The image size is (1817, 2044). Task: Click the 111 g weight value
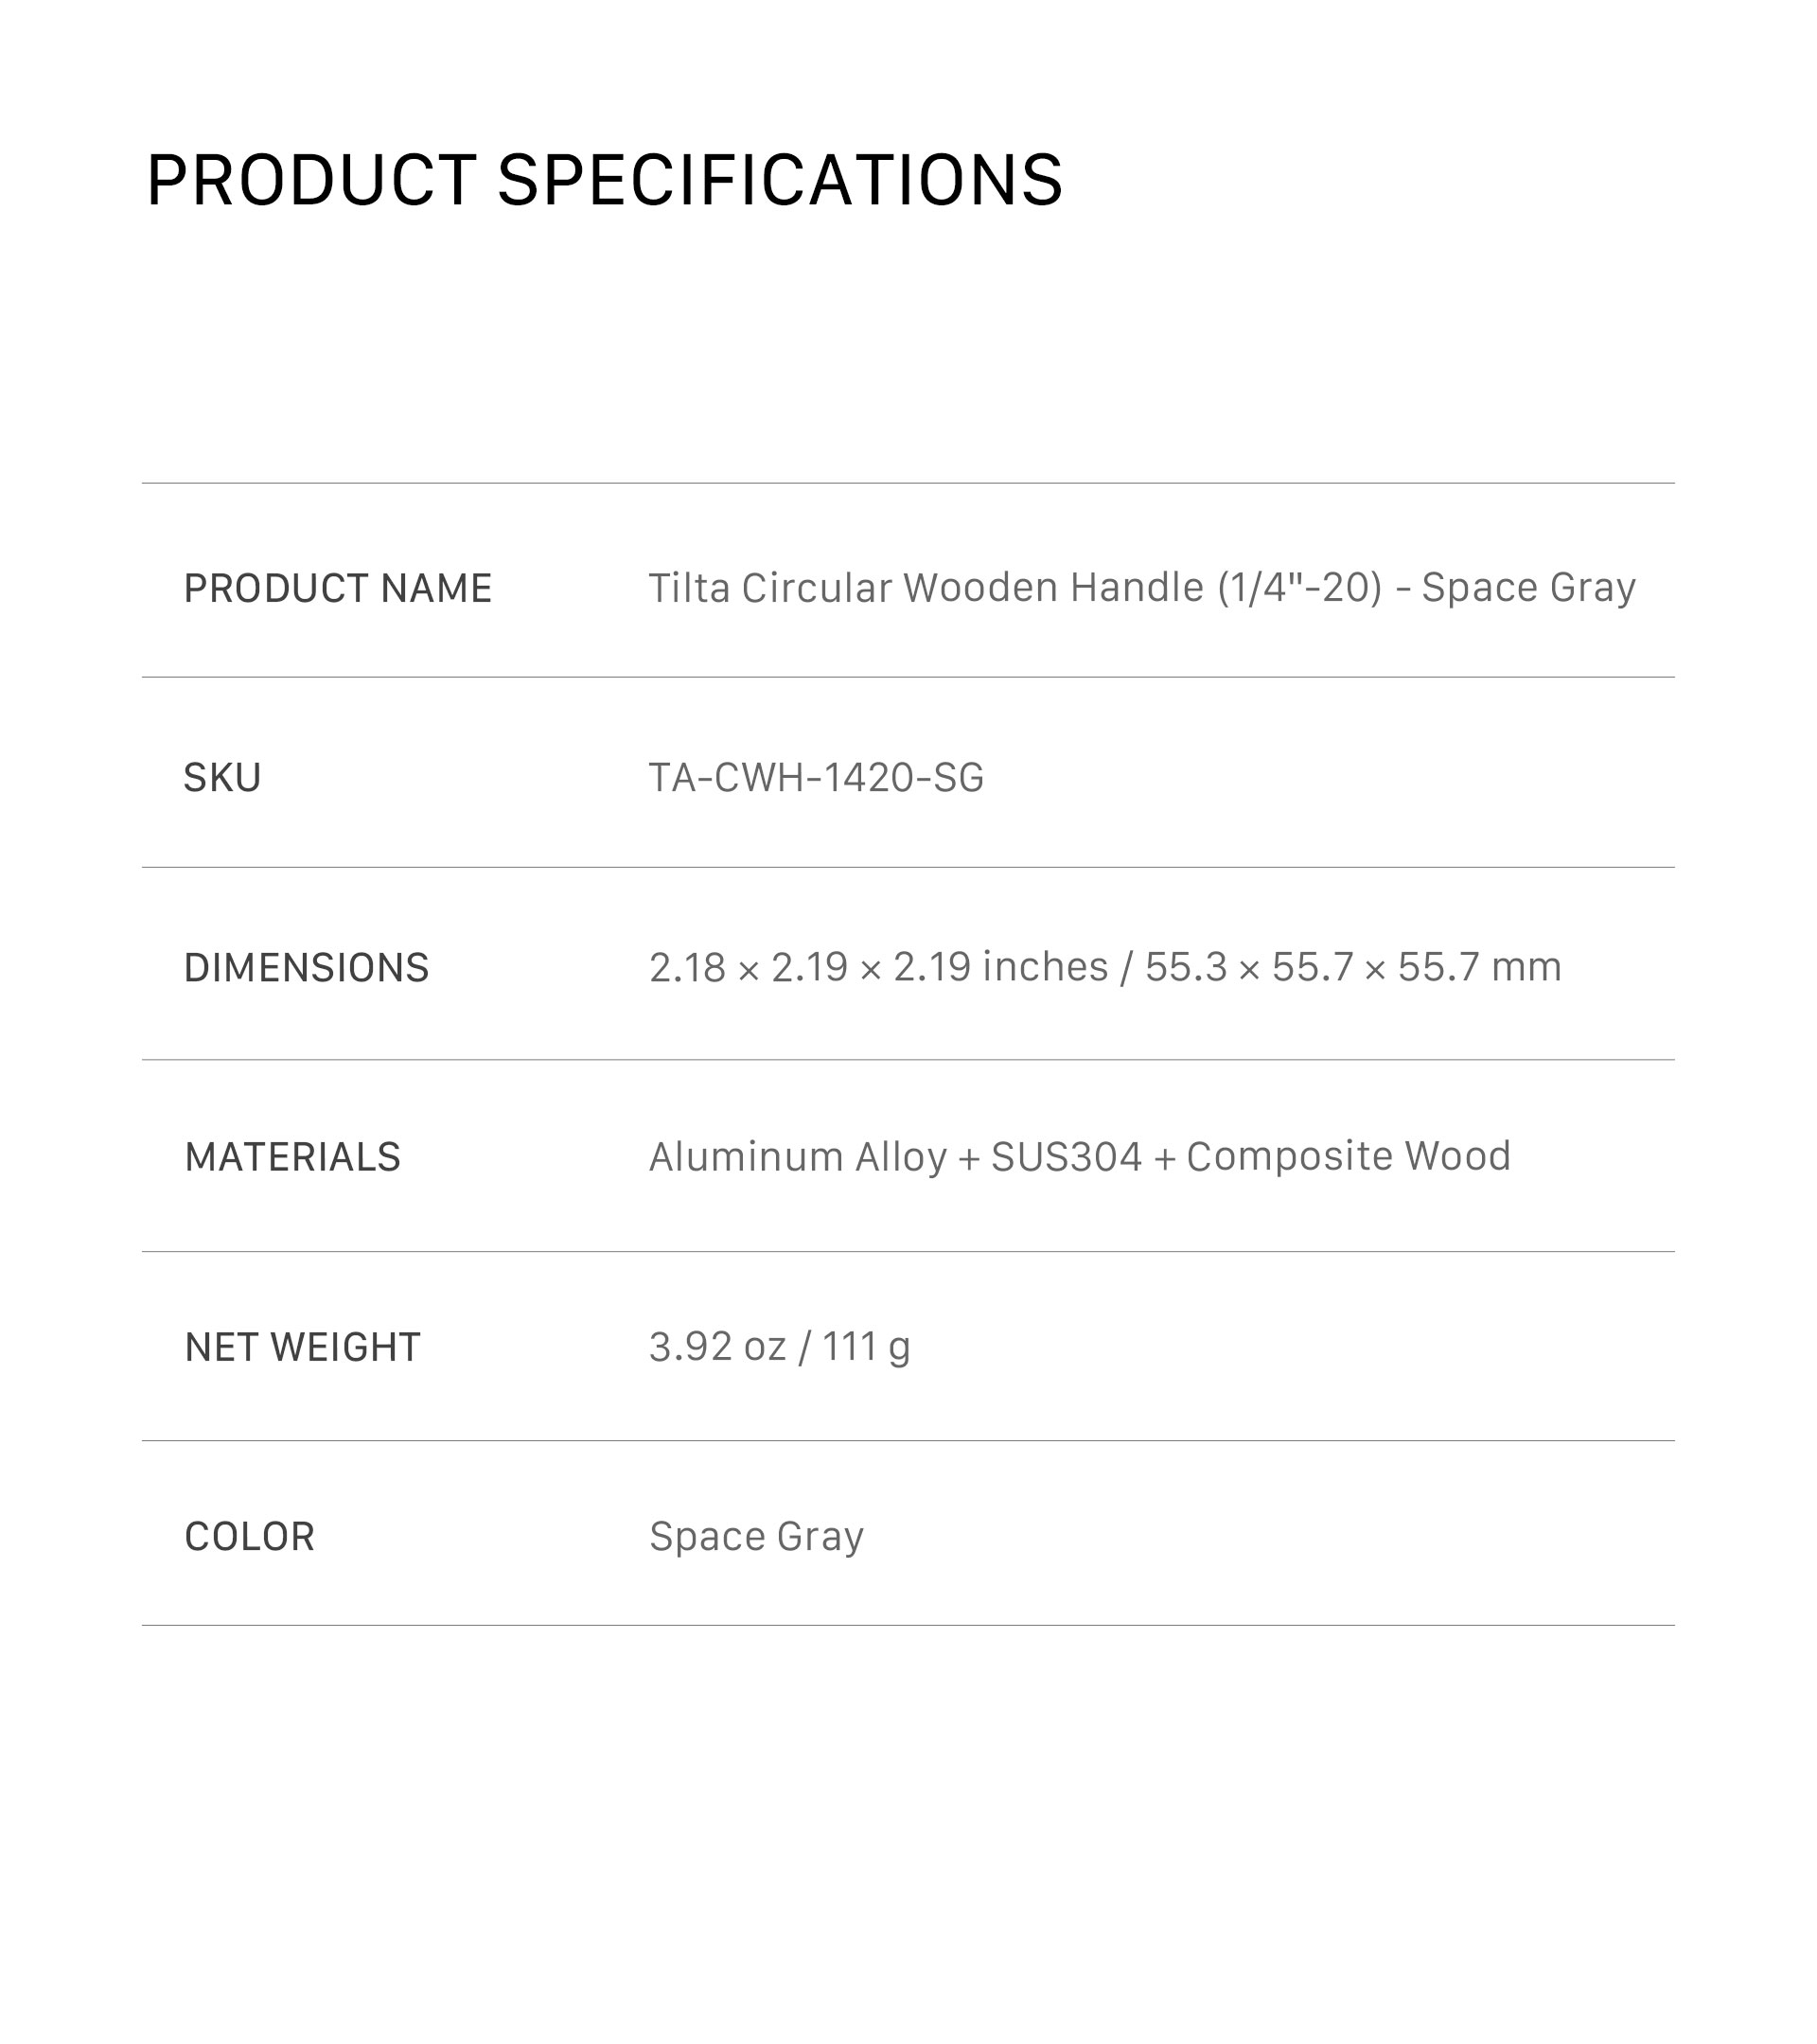click(x=866, y=1347)
